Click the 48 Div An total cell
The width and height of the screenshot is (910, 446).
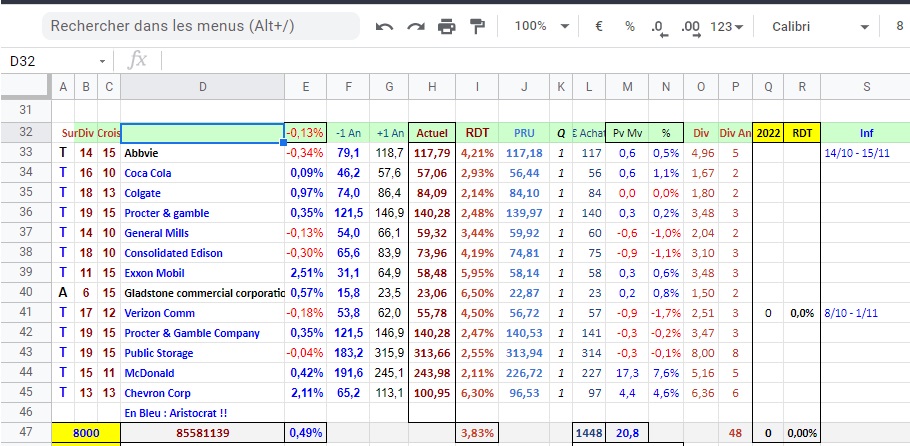735,433
